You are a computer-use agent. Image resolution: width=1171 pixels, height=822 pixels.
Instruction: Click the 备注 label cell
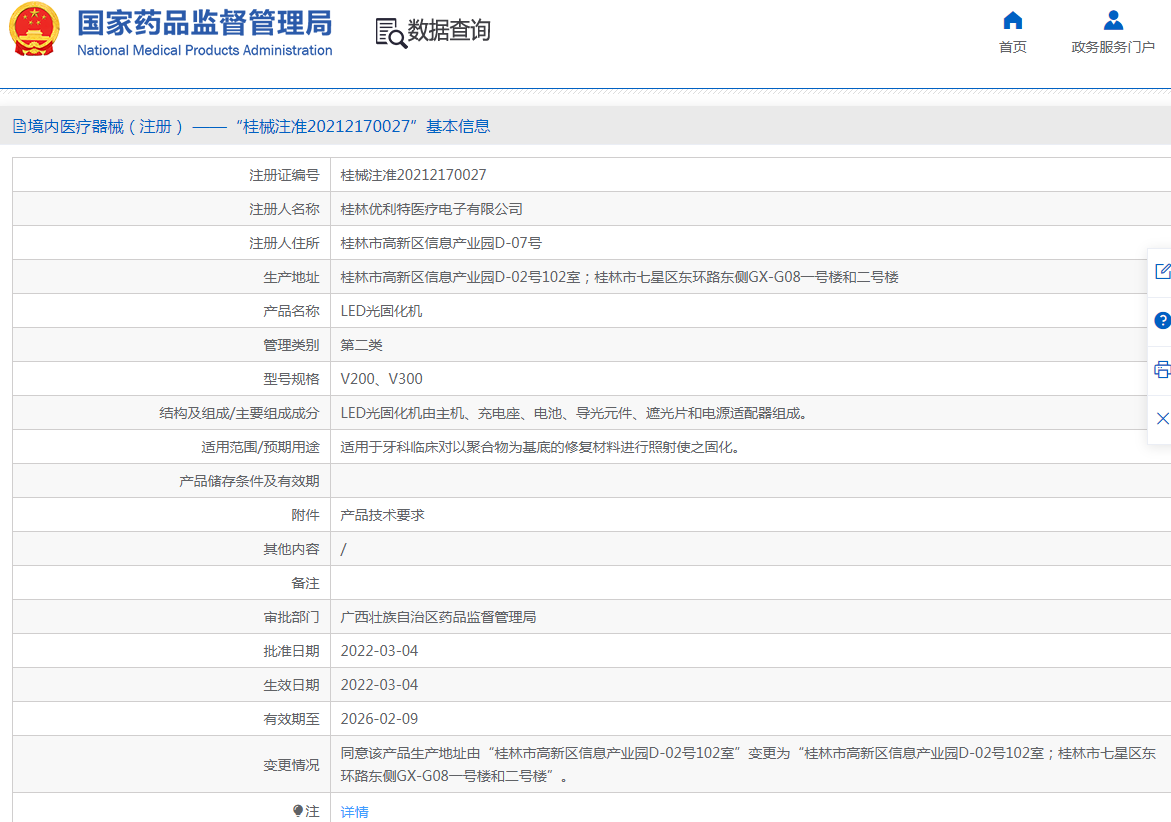tap(172, 583)
